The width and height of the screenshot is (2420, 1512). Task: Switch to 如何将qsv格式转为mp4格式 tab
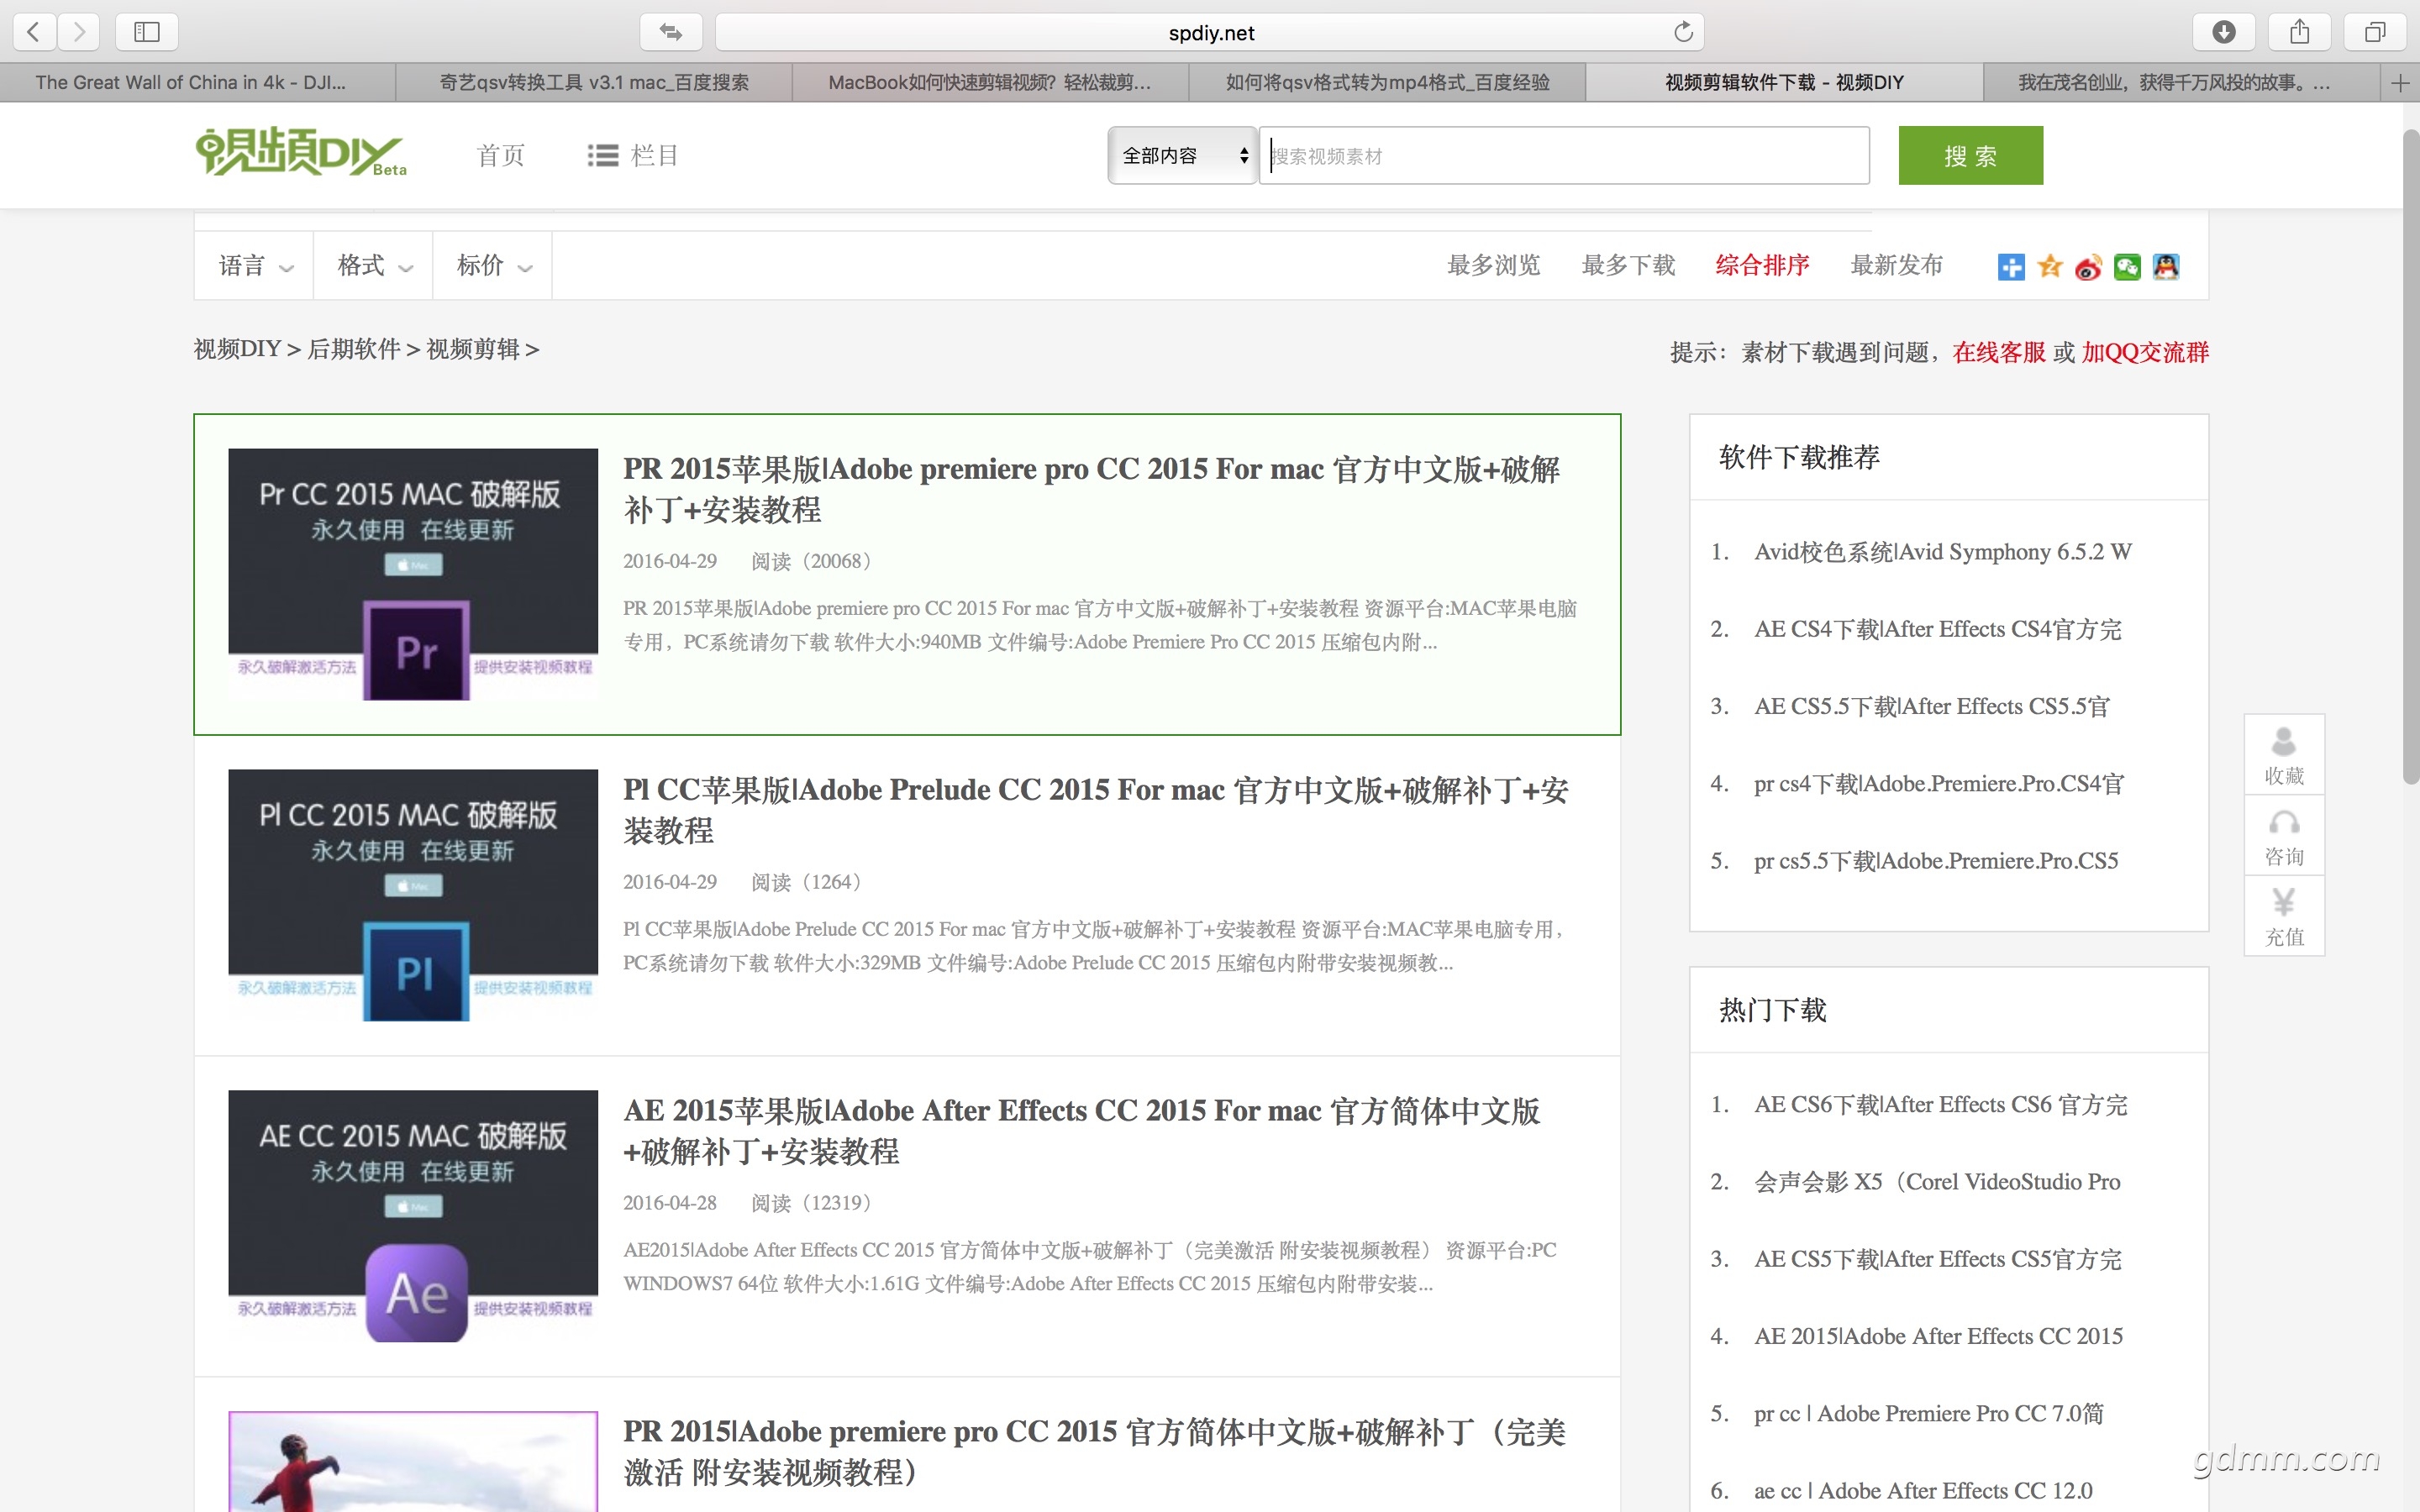click(1387, 83)
